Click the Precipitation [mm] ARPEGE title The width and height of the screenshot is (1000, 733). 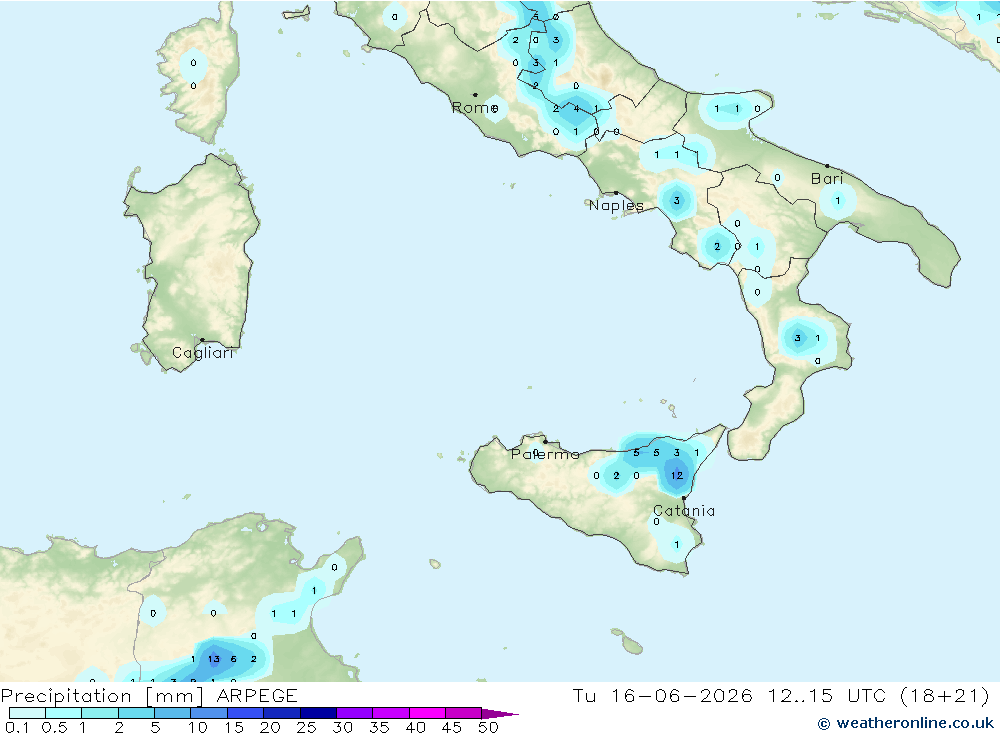pyautogui.click(x=149, y=695)
